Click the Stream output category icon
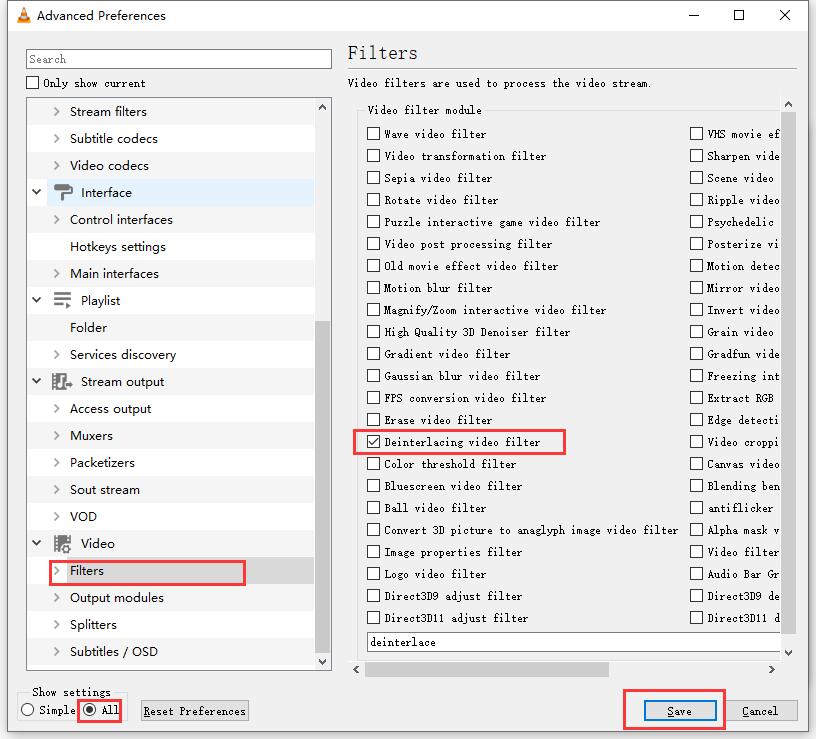This screenshot has height=739, width=816. tap(63, 382)
